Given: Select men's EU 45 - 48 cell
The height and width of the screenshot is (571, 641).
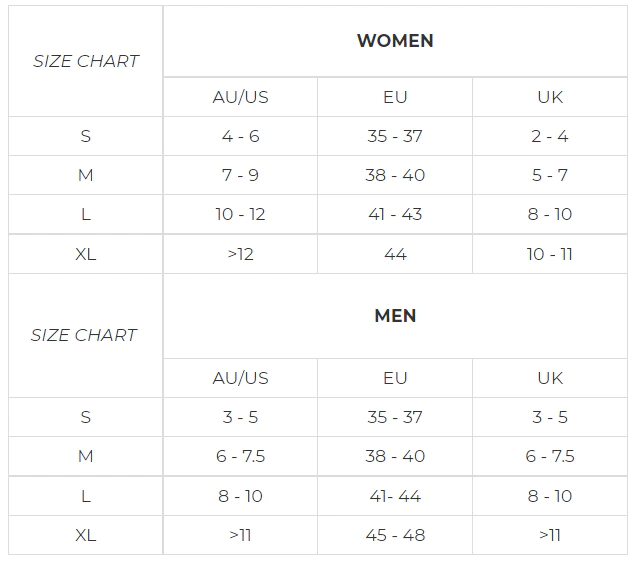Looking at the screenshot, I should click(x=395, y=535).
